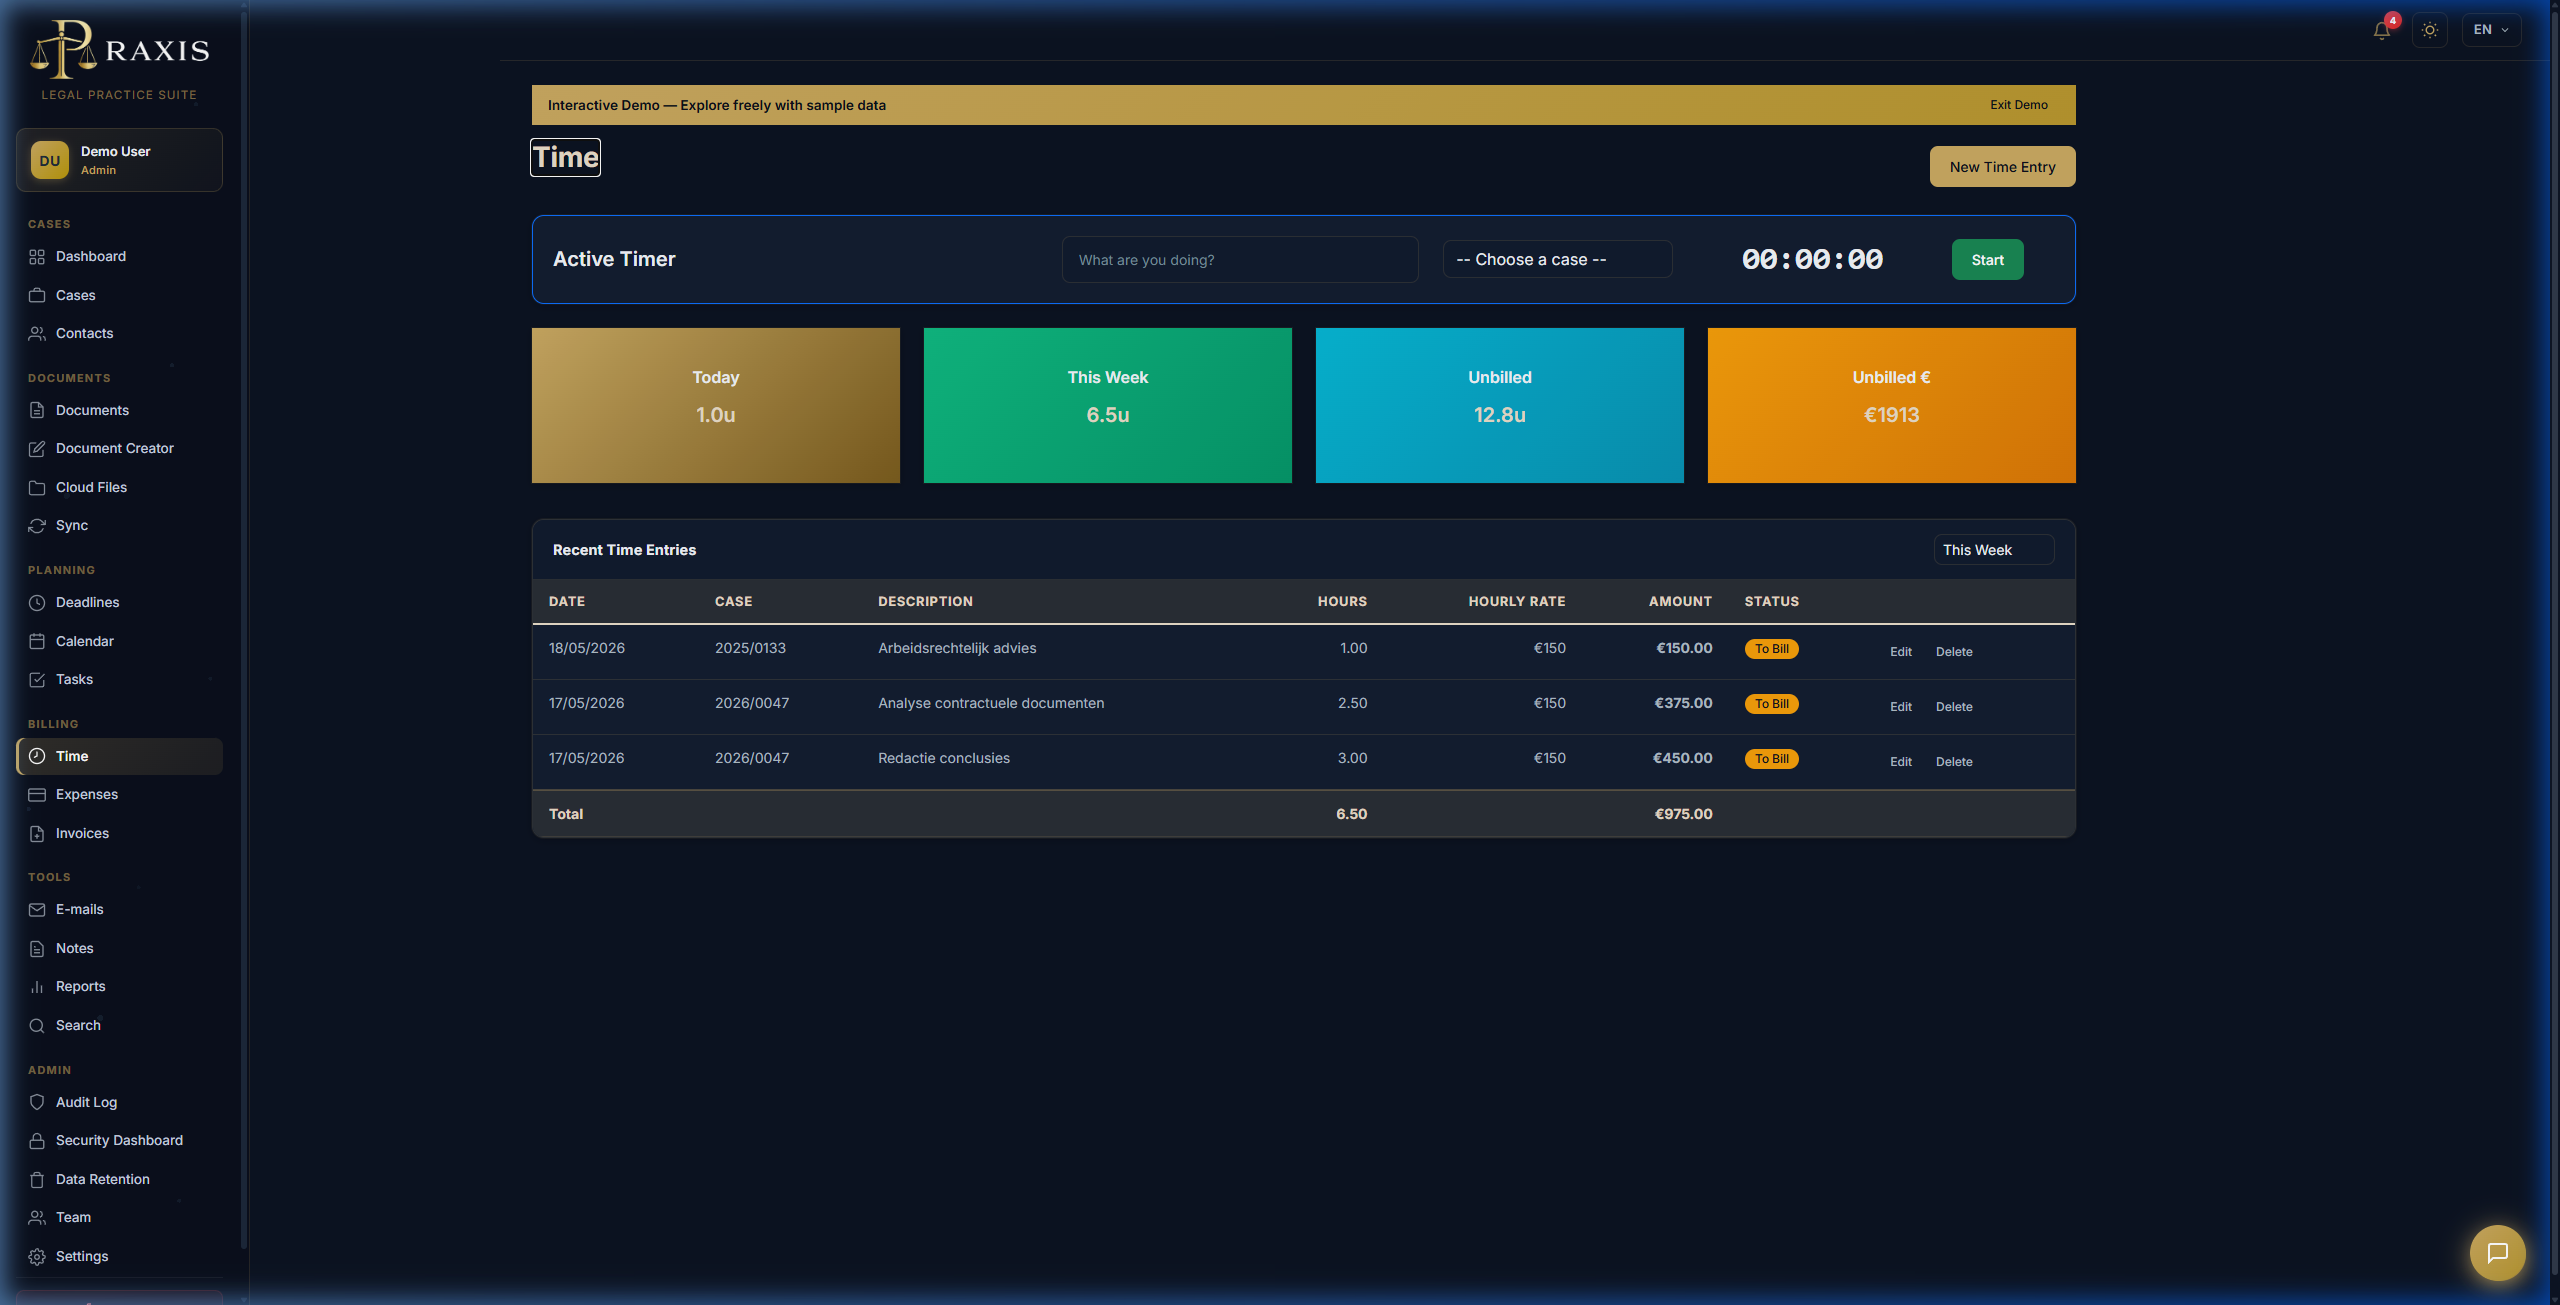Image resolution: width=2560 pixels, height=1305 pixels.
Task: Click case number 2025/0133
Action: (x=750, y=649)
